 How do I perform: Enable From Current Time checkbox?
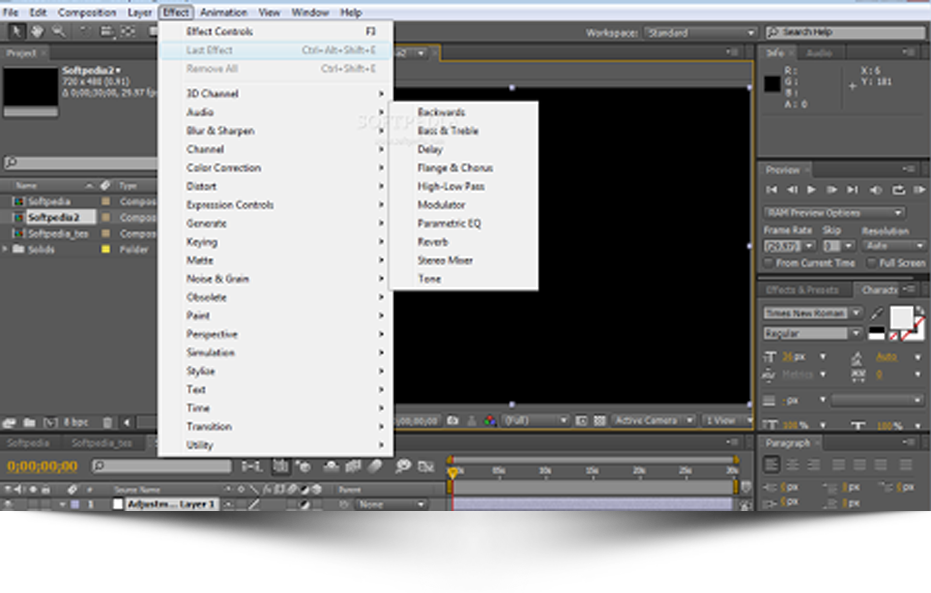pos(769,262)
